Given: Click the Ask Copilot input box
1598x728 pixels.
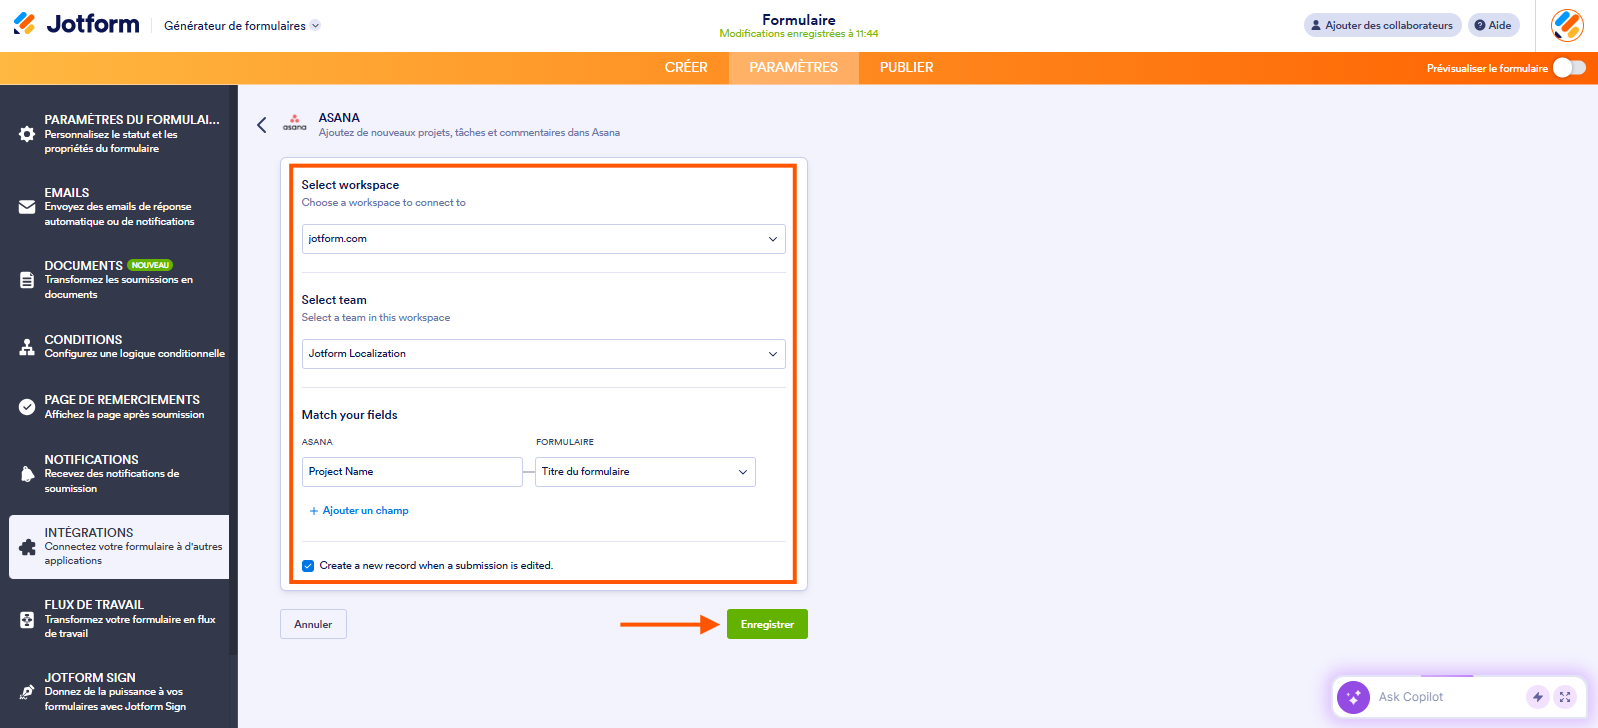Looking at the screenshot, I should pyautogui.click(x=1447, y=697).
